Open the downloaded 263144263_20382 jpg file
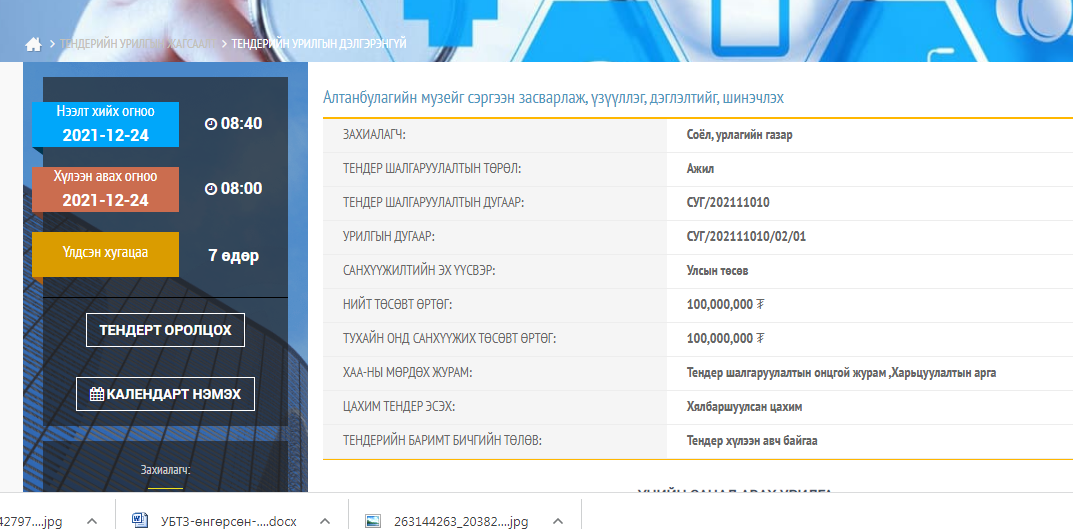This screenshot has width=1073, height=529. pos(460,520)
